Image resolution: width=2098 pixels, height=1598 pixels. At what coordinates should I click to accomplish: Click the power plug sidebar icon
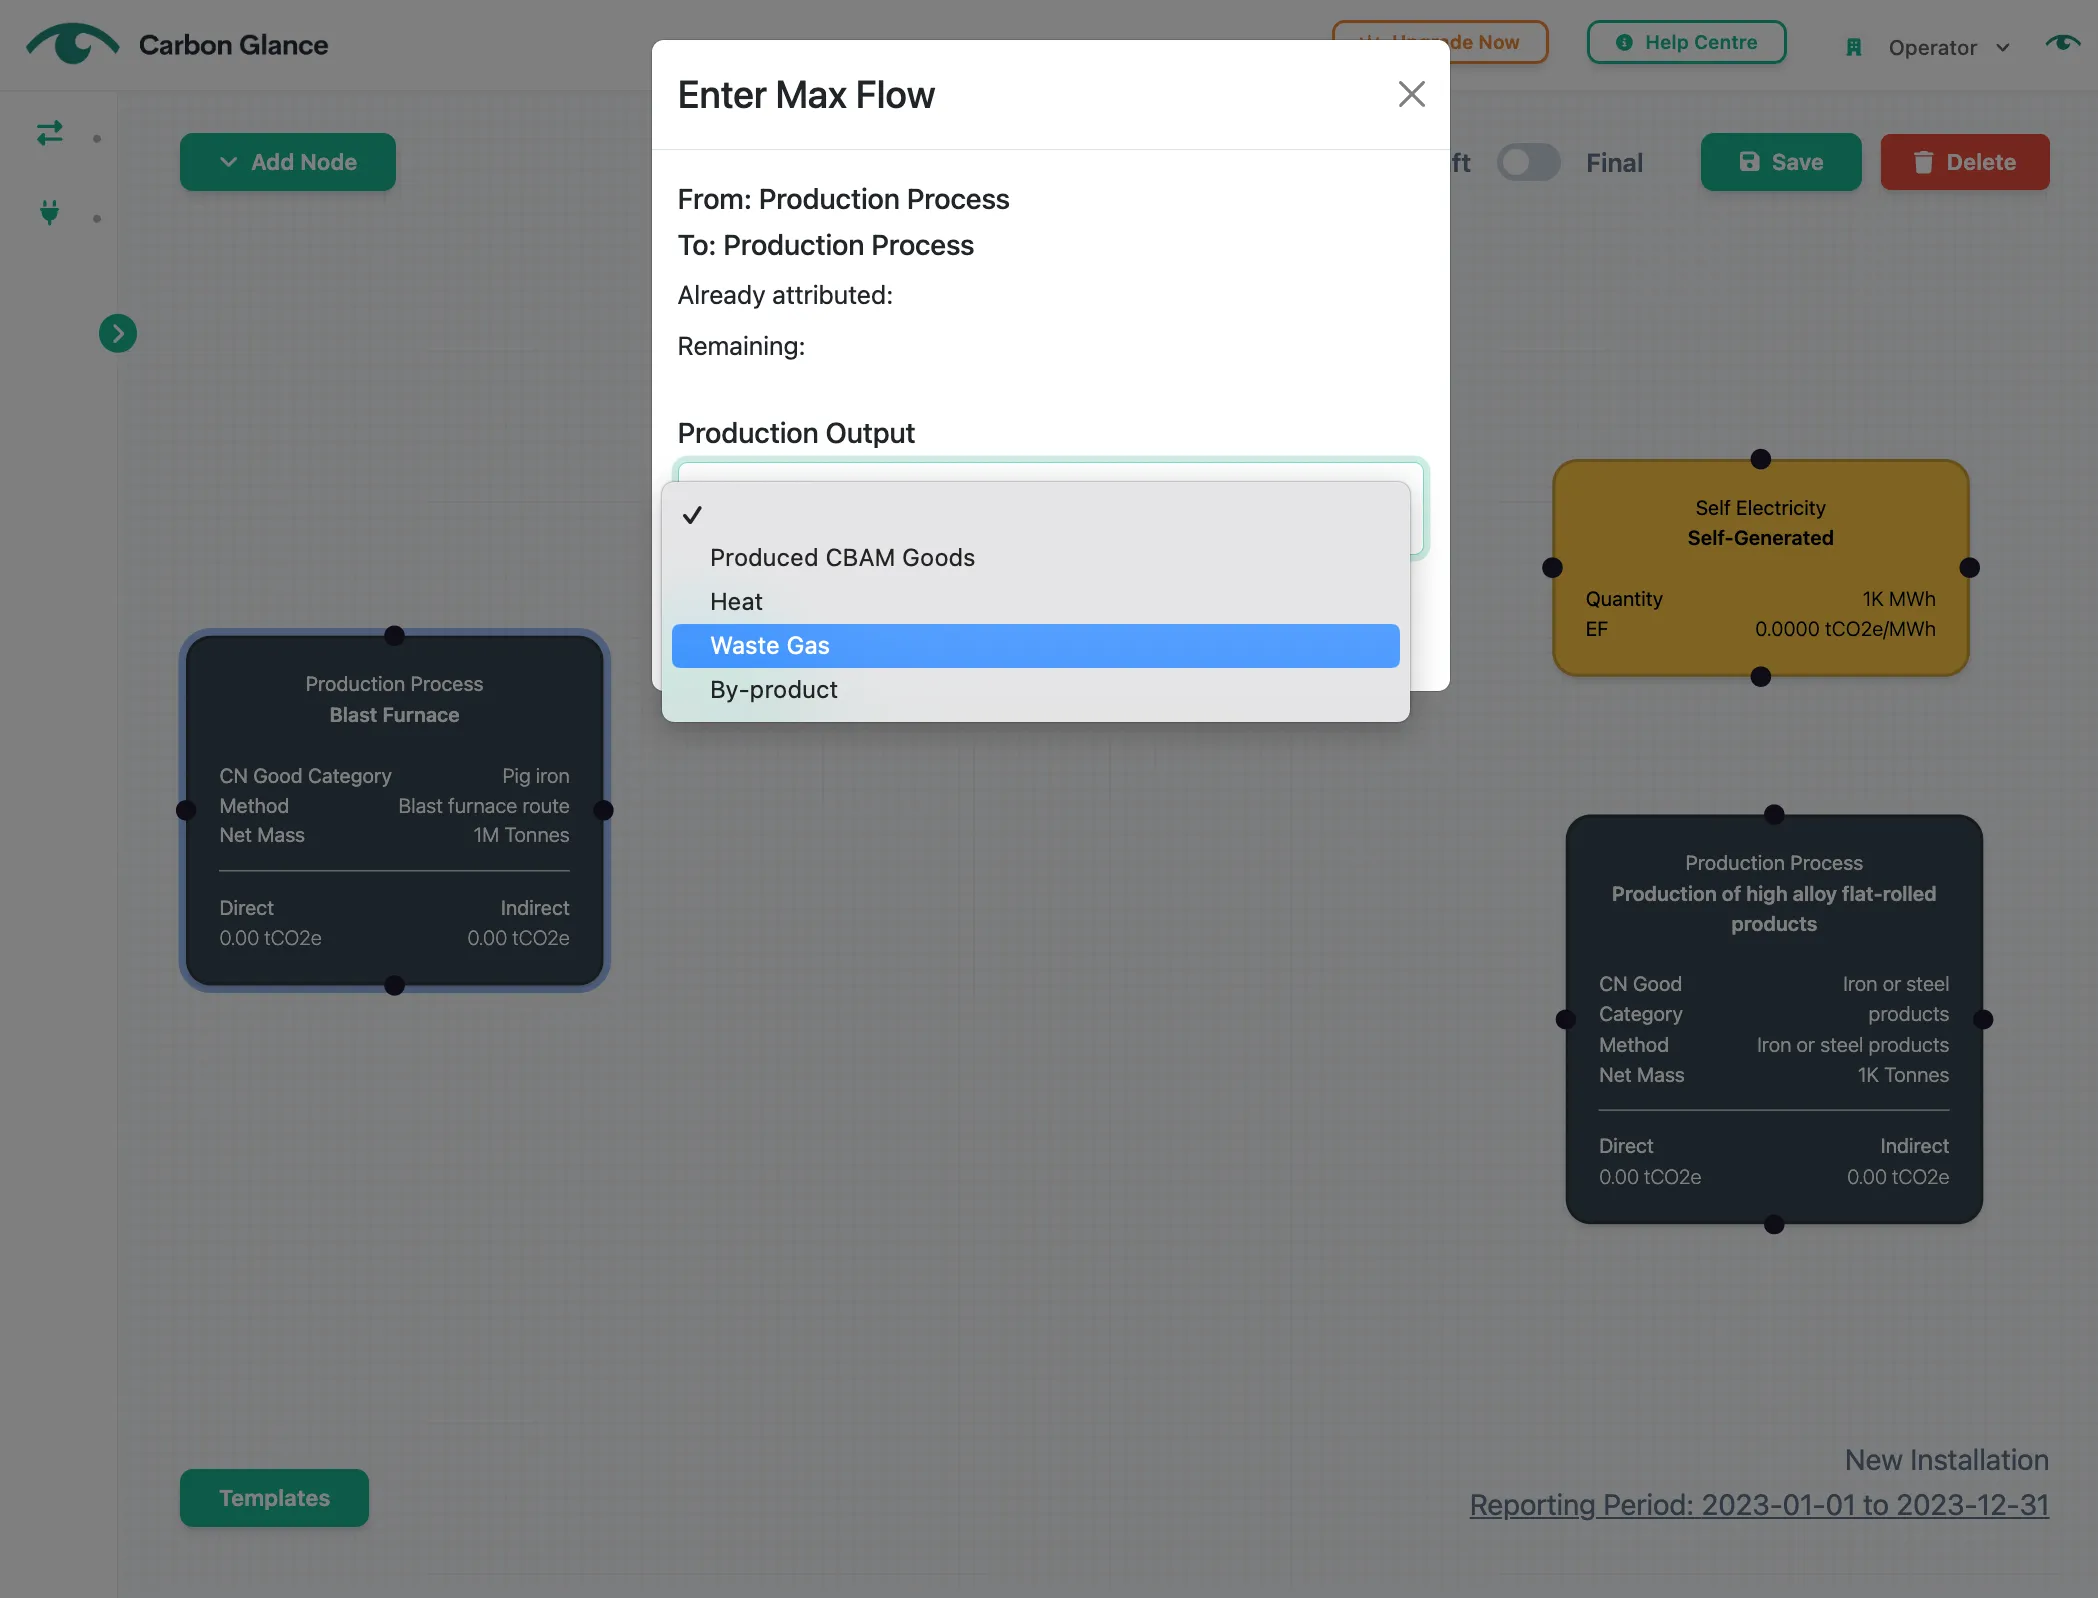pyautogui.click(x=49, y=212)
